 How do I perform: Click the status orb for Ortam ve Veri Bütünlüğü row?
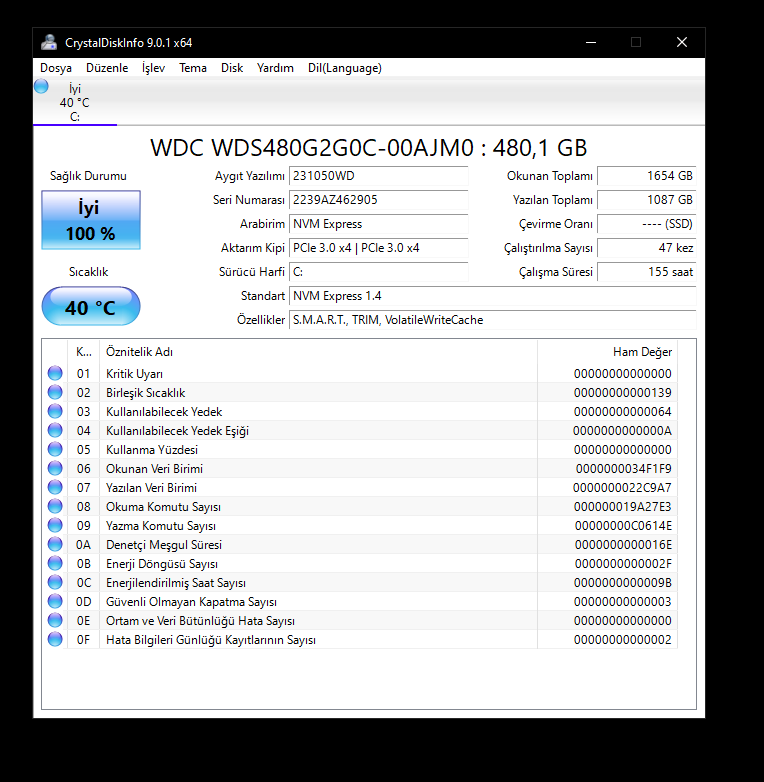click(55, 620)
